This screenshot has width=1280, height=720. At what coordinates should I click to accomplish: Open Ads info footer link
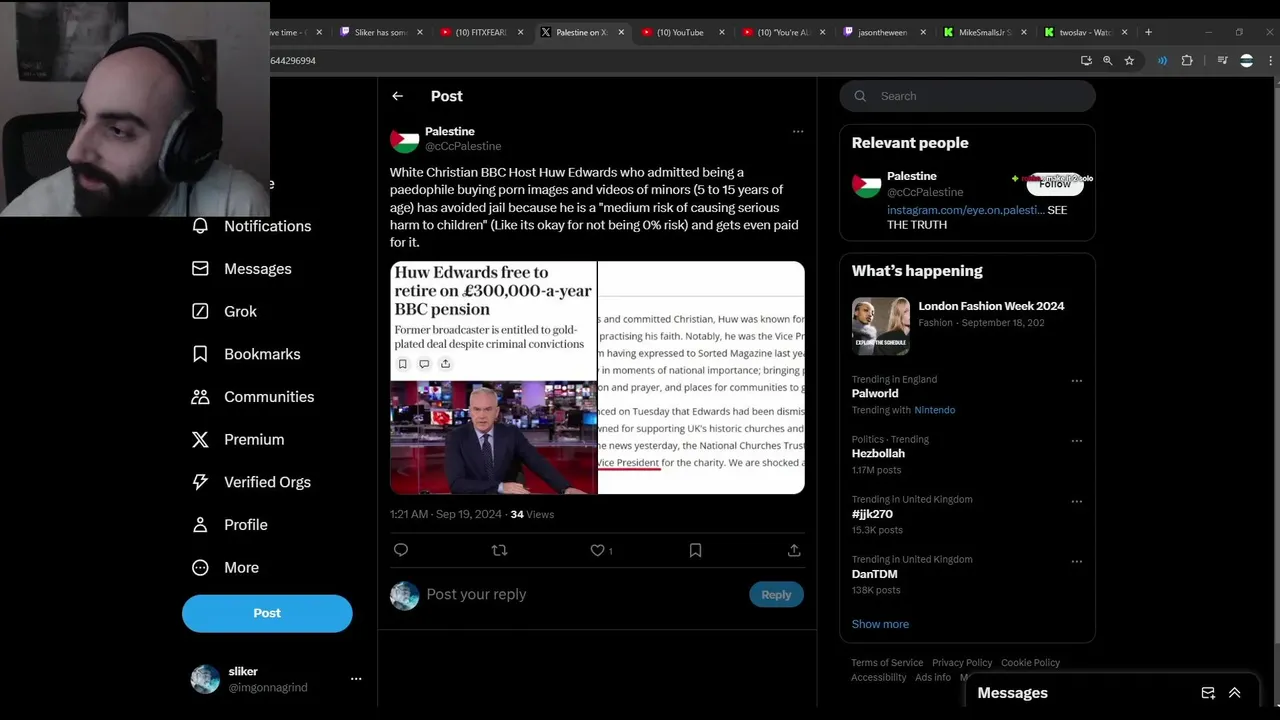point(933,677)
